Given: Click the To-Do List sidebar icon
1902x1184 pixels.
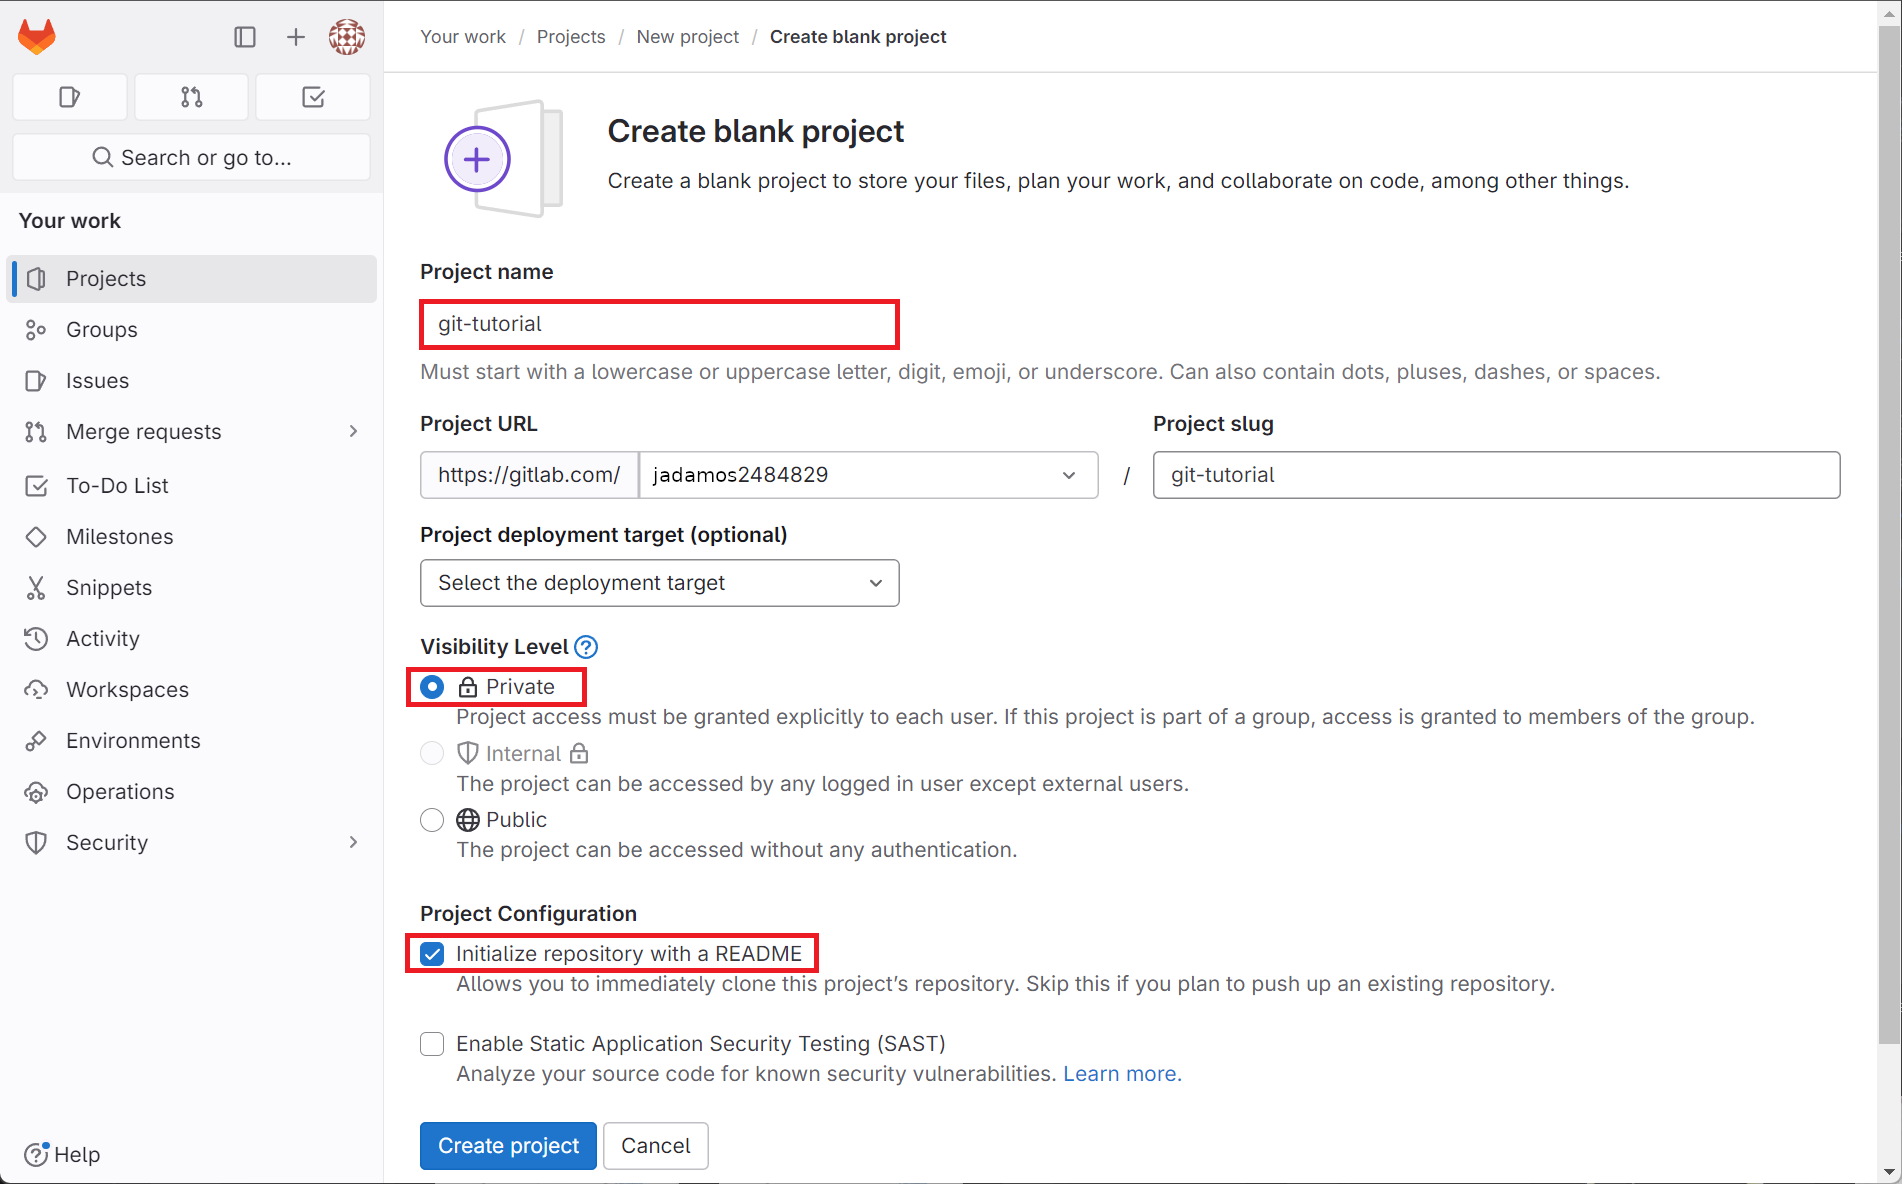Looking at the screenshot, I should (37, 486).
